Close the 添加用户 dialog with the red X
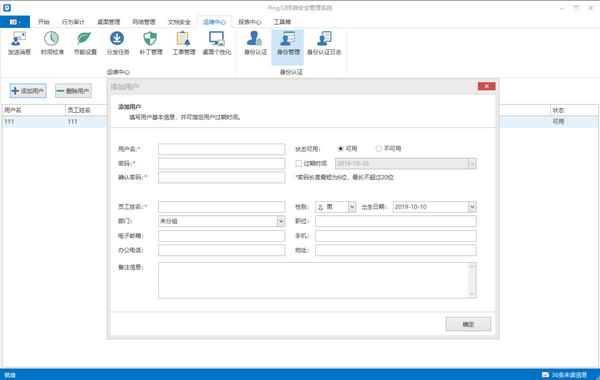The width and height of the screenshot is (600, 380). (486, 86)
